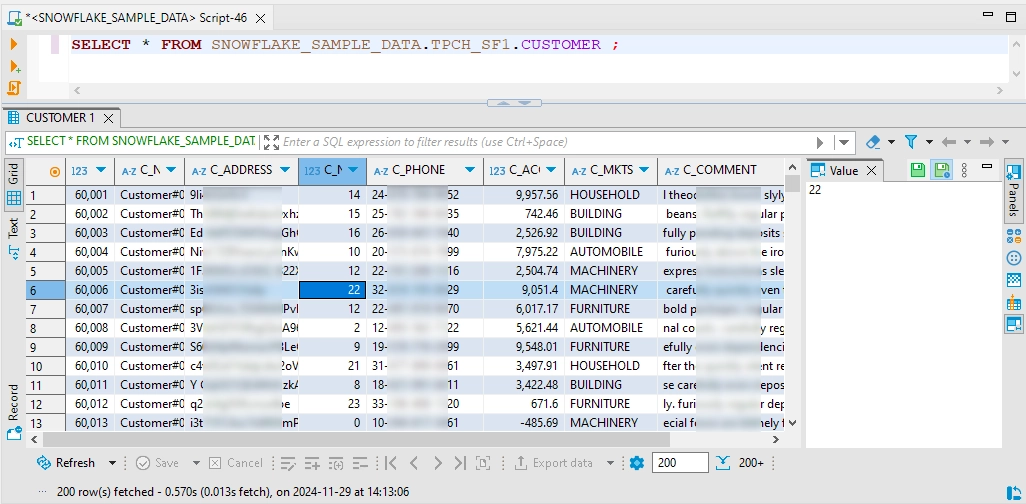The height and width of the screenshot is (504, 1026).
Task: Switch to Grid view mode
Action: (14, 184)
